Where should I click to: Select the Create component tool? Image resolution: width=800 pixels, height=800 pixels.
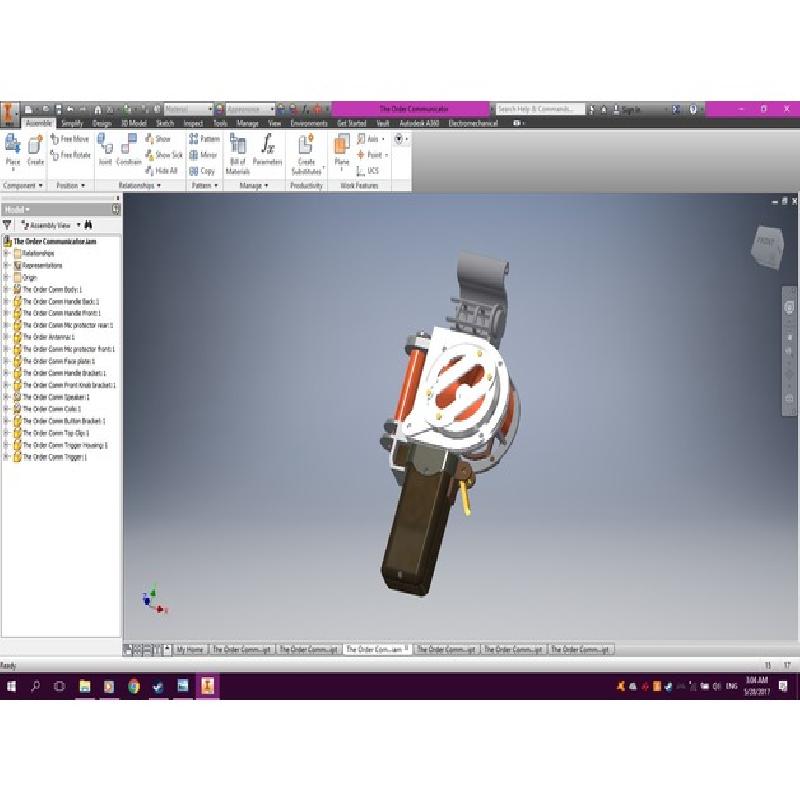click(35, 151)
